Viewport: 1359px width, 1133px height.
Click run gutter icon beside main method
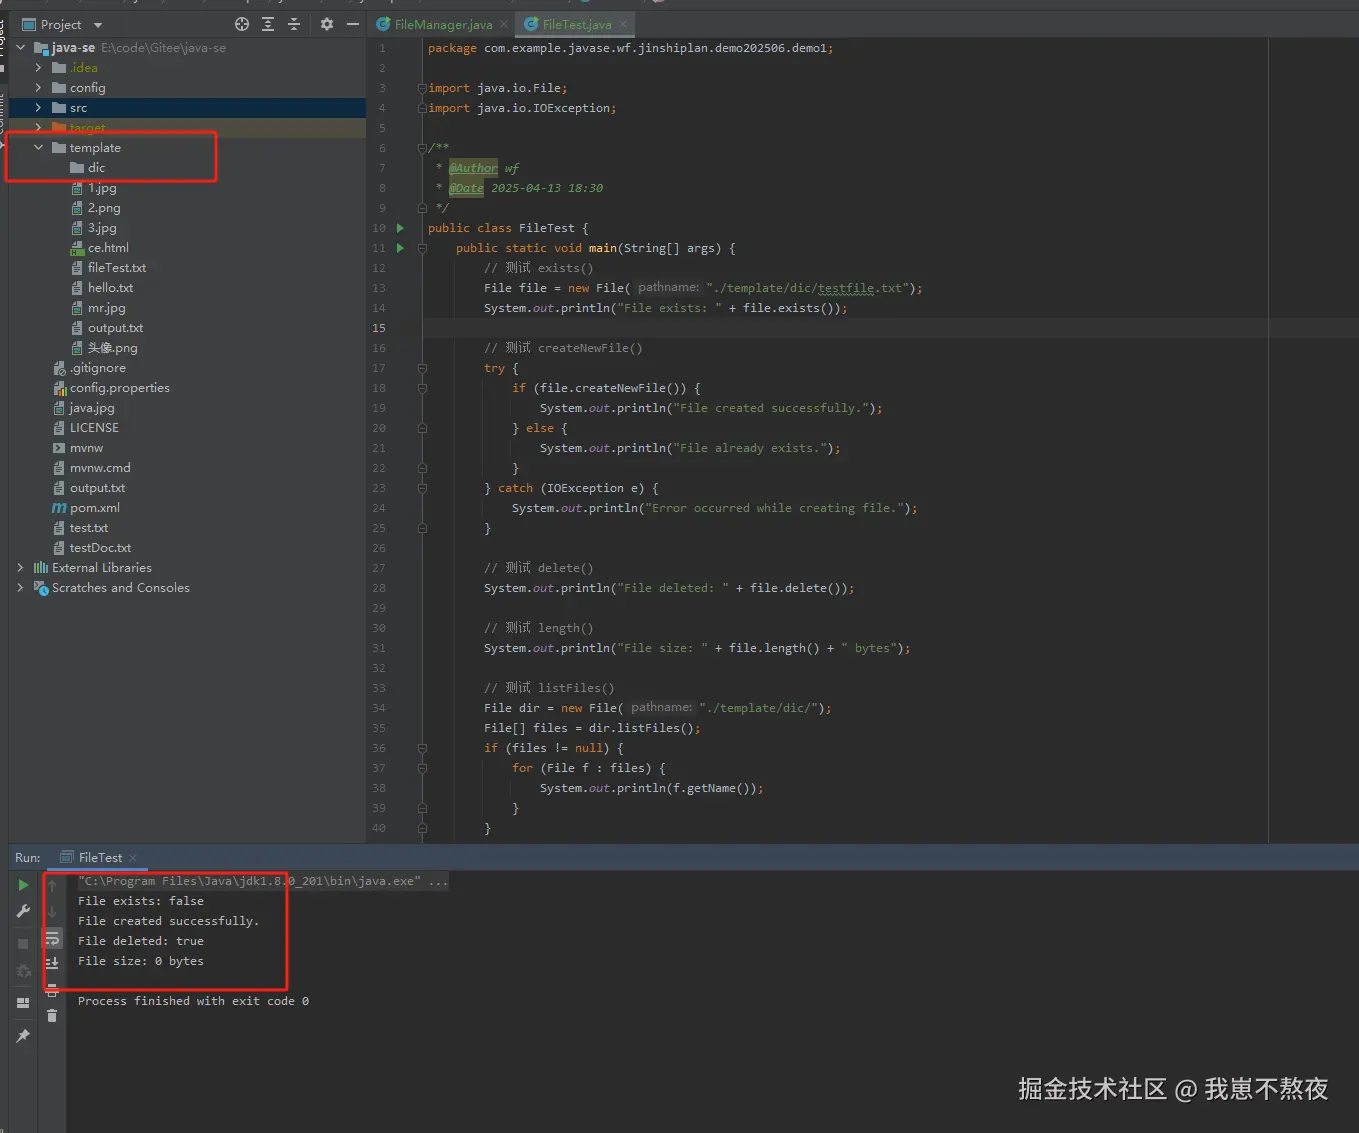[400, 248]
